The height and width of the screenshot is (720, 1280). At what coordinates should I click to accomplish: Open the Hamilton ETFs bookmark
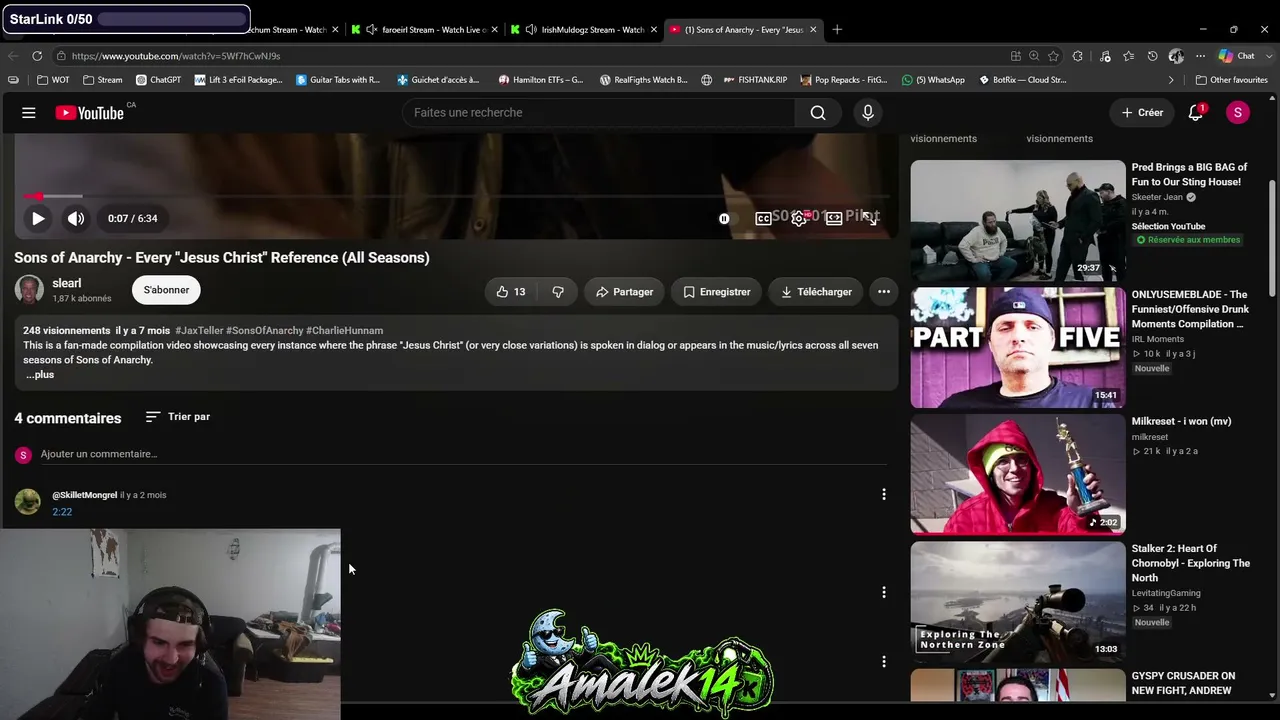point(541,80)
